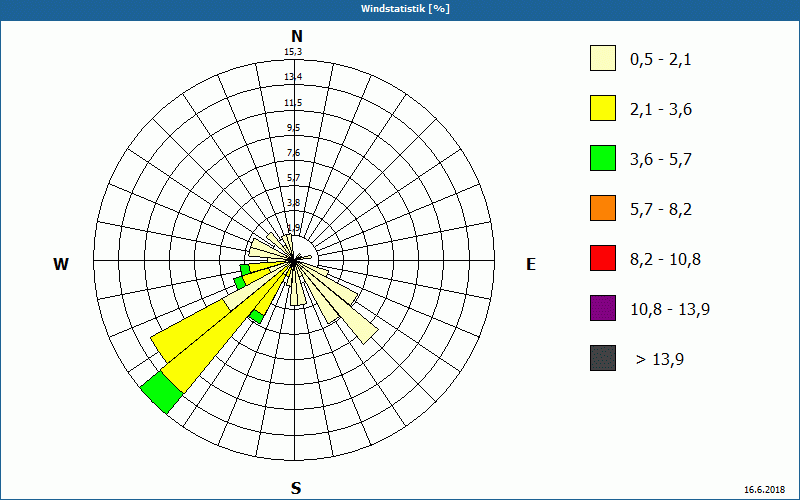Click the radial axis value 11,5
Viewport: 800px width, 500px height.
click(x=293, y=103)
